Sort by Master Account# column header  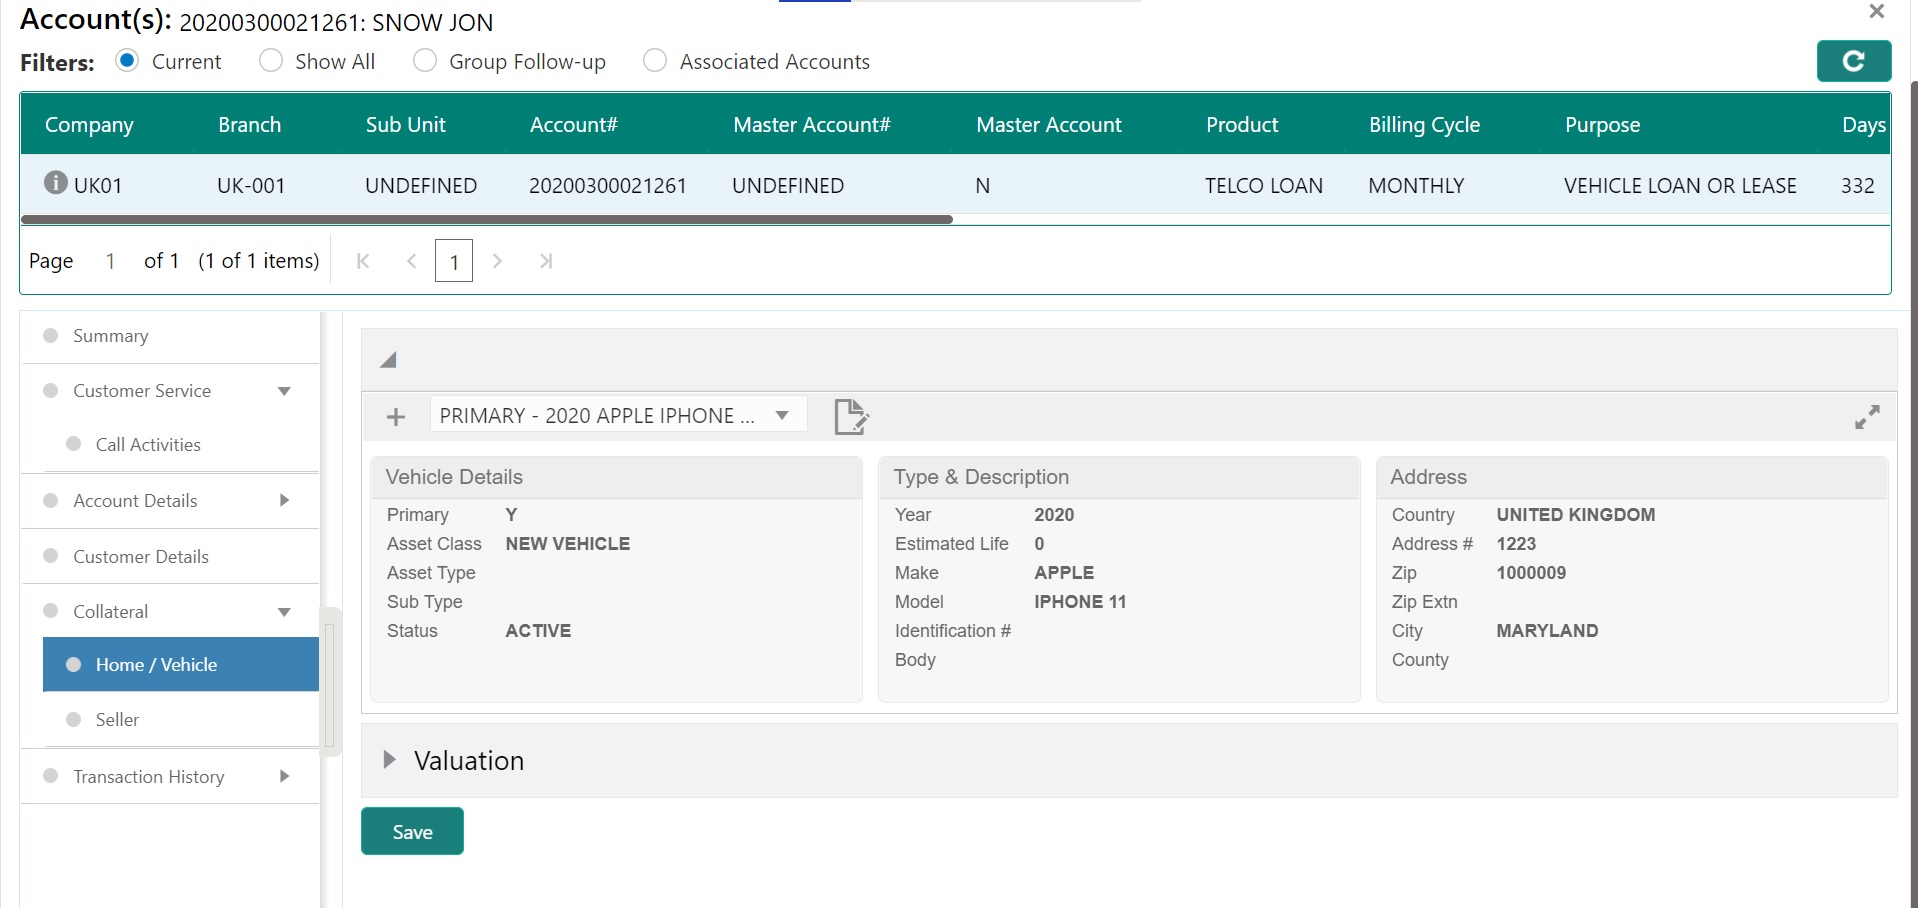coord(811,124)
